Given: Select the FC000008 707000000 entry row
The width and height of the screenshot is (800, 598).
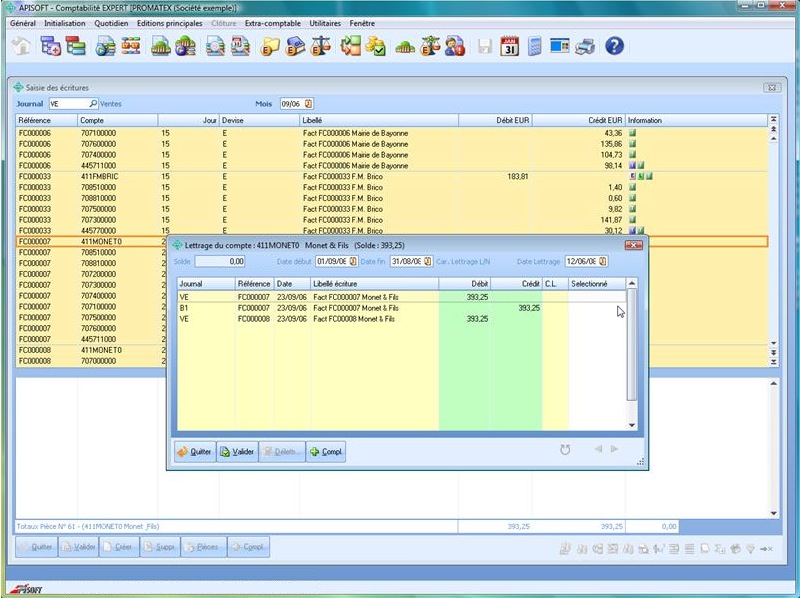Looking at the screenshot, I should click(x=91, y=361).
